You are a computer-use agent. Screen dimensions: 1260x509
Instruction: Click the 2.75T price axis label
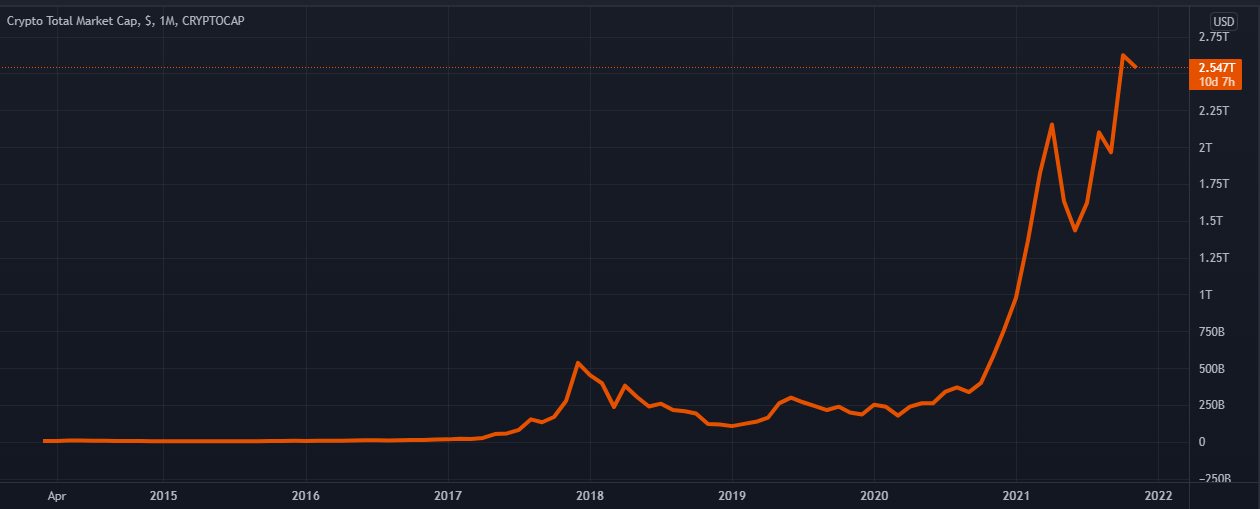1213,37
